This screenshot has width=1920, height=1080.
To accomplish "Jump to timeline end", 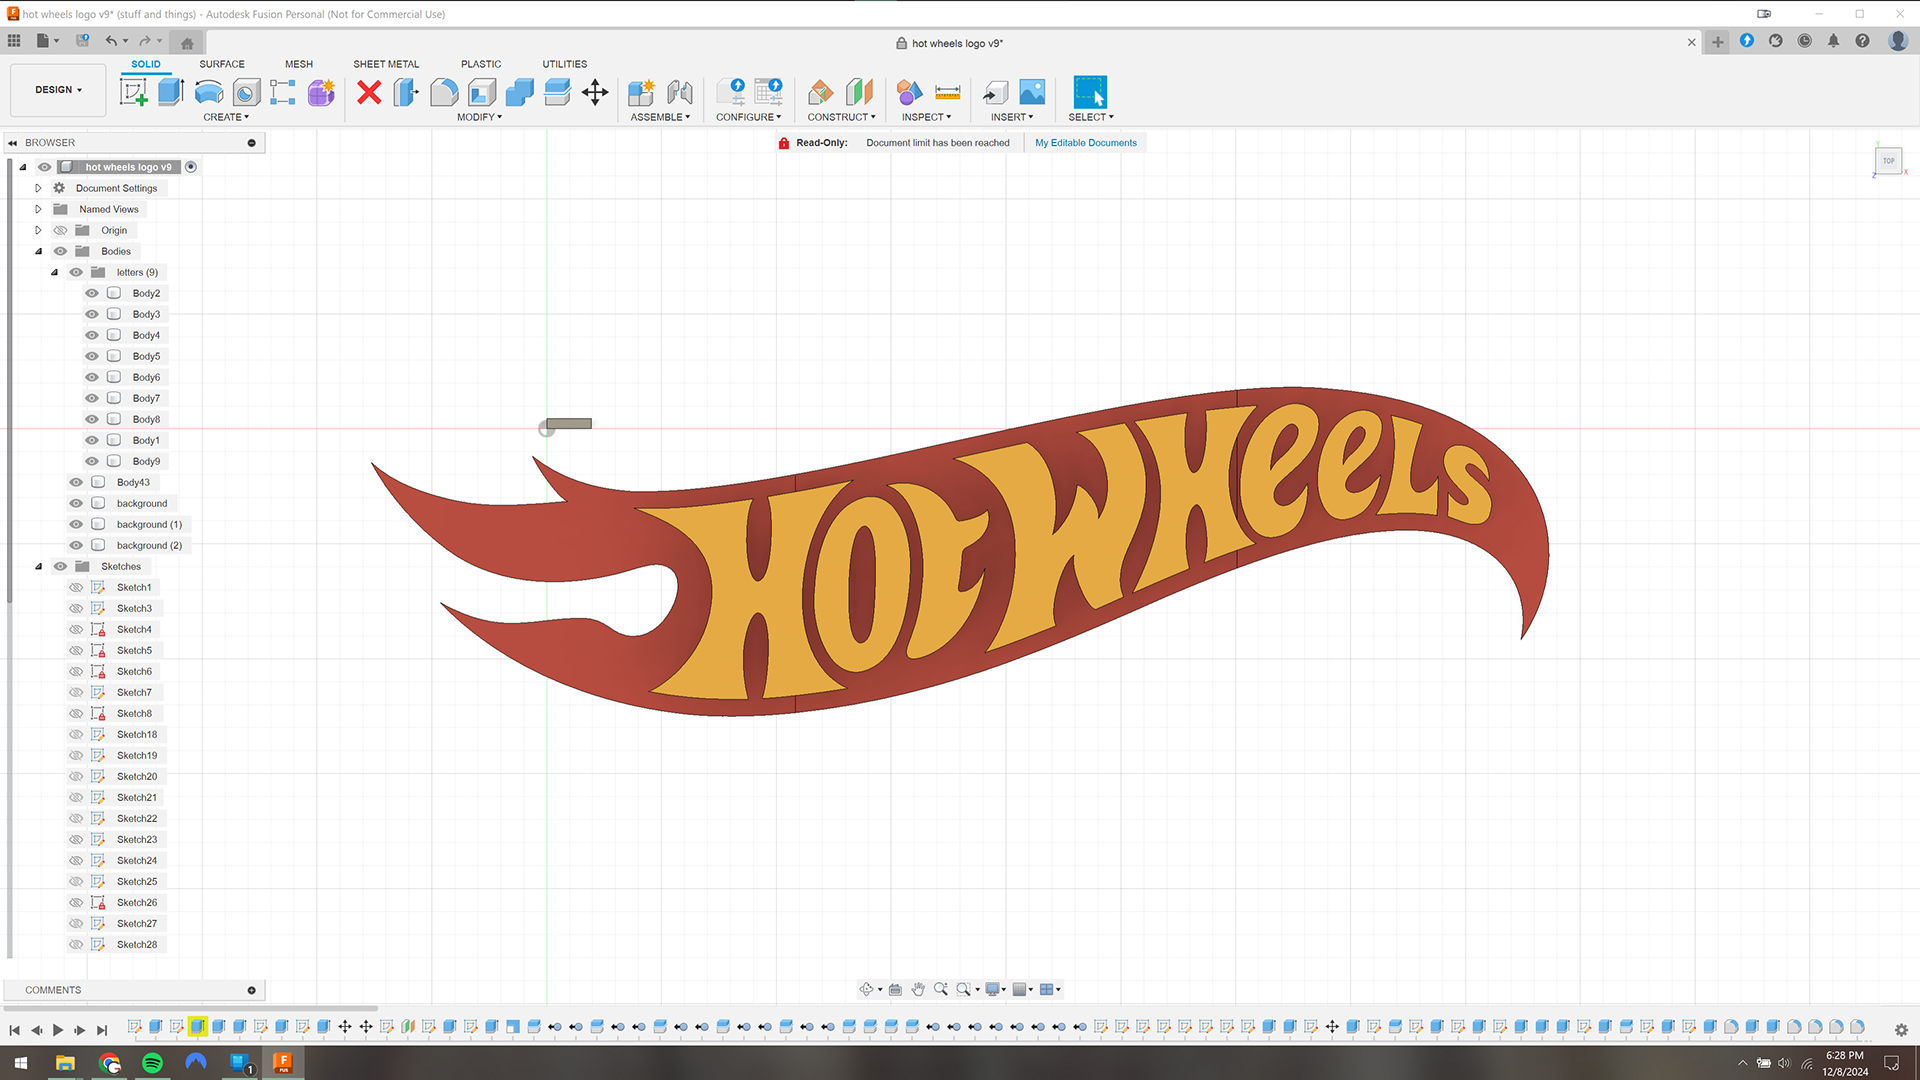I will (102, 1029).
